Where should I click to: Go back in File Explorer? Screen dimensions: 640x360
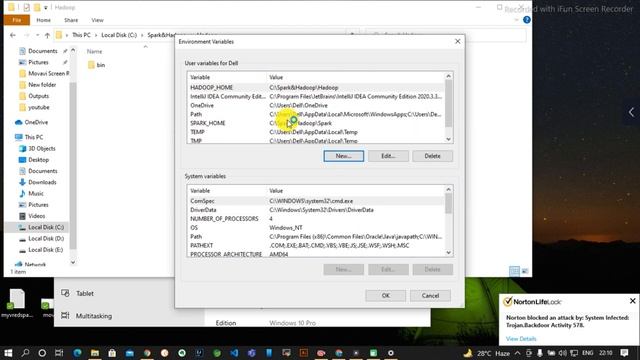pyautogui.click(x=13, y=35)
